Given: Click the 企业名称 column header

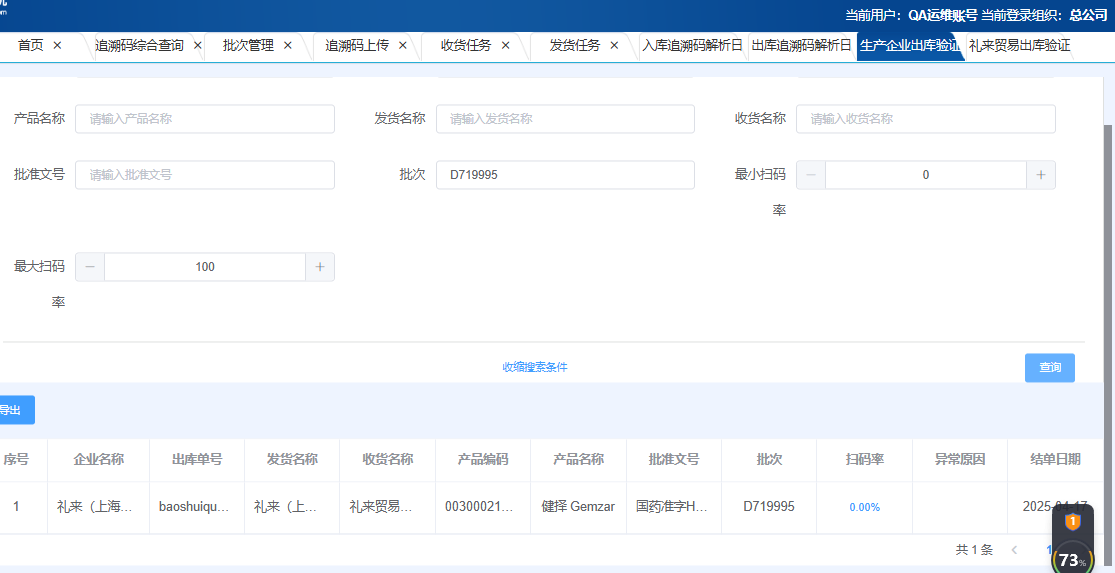Looking at the screenshot, I should 99,459.
